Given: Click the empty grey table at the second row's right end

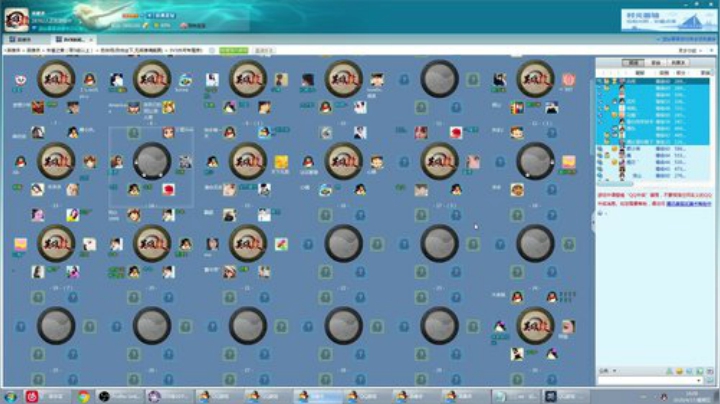Looking at the screenshot, I should click(x=535, y=161).
